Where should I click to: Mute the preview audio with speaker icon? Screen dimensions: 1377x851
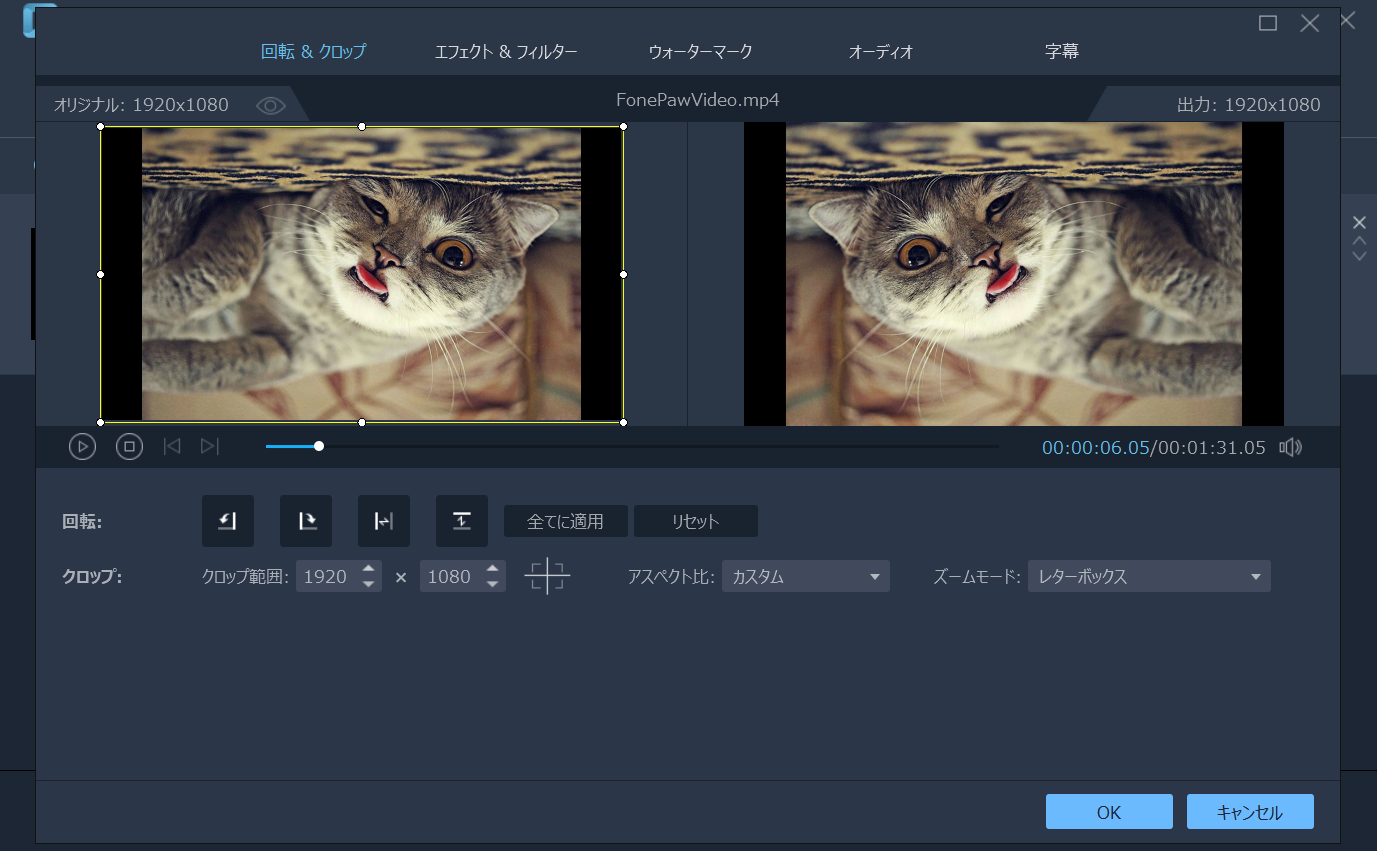pos(1290,447)
